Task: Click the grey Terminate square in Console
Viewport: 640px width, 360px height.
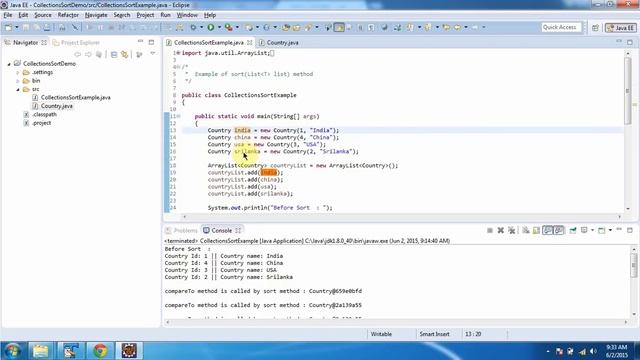Action: [490, 230]
